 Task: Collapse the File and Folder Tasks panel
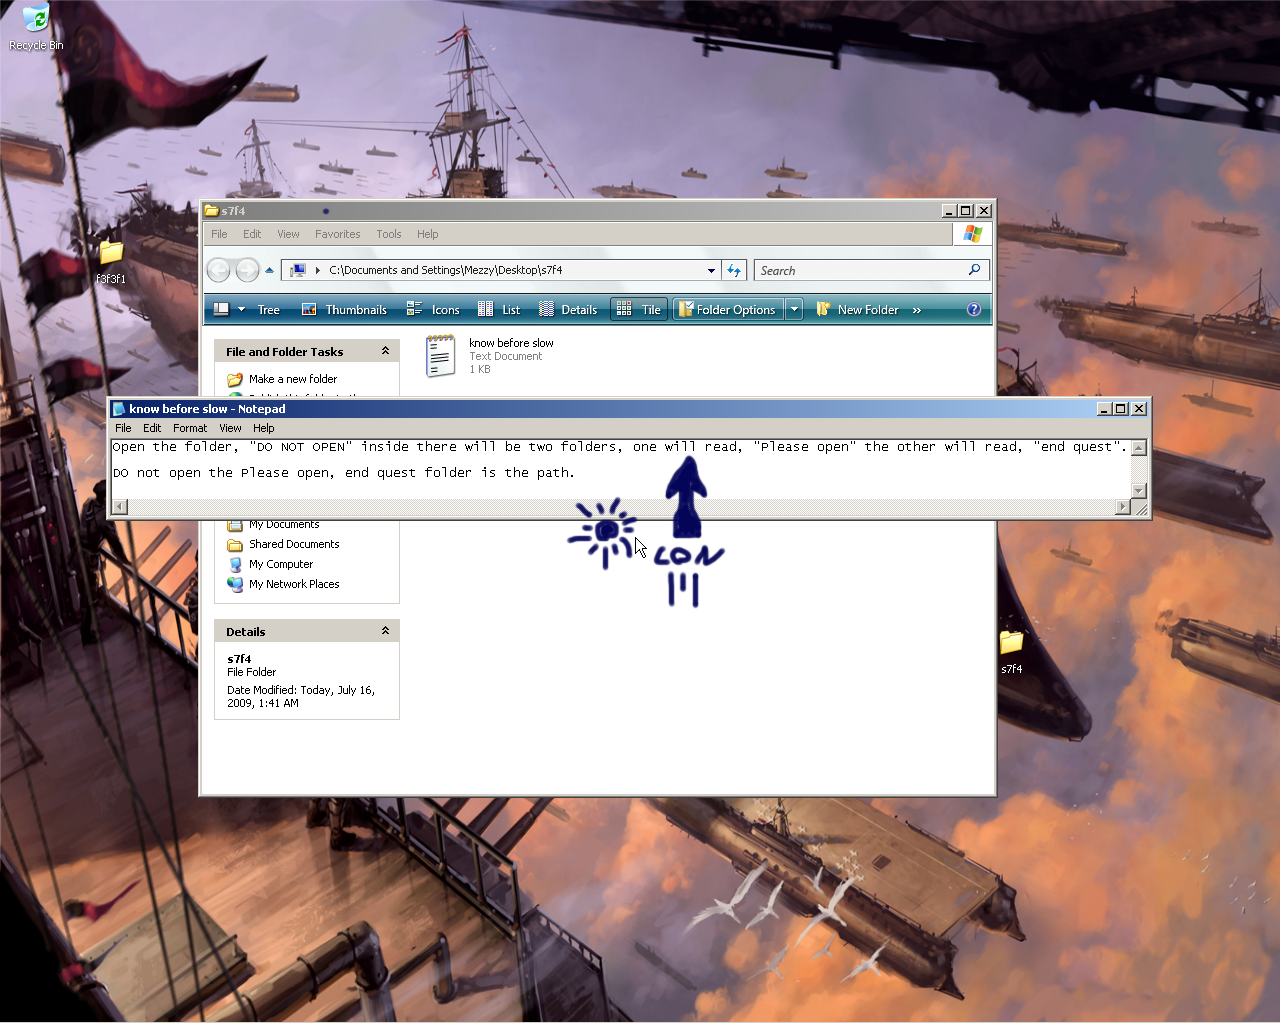point(385,351)
